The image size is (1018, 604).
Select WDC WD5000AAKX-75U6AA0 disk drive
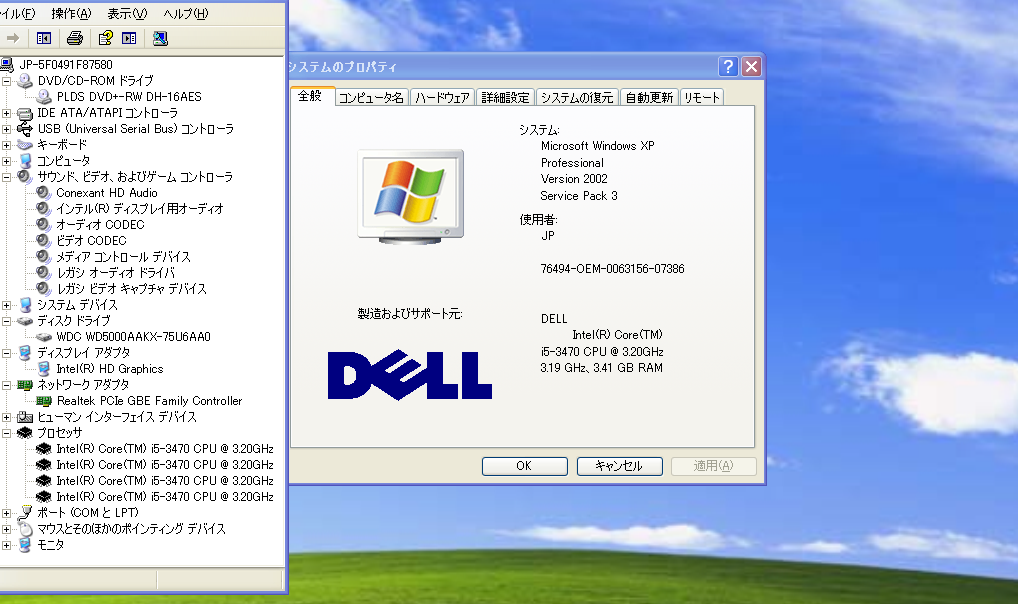click(x=133, y=337)
